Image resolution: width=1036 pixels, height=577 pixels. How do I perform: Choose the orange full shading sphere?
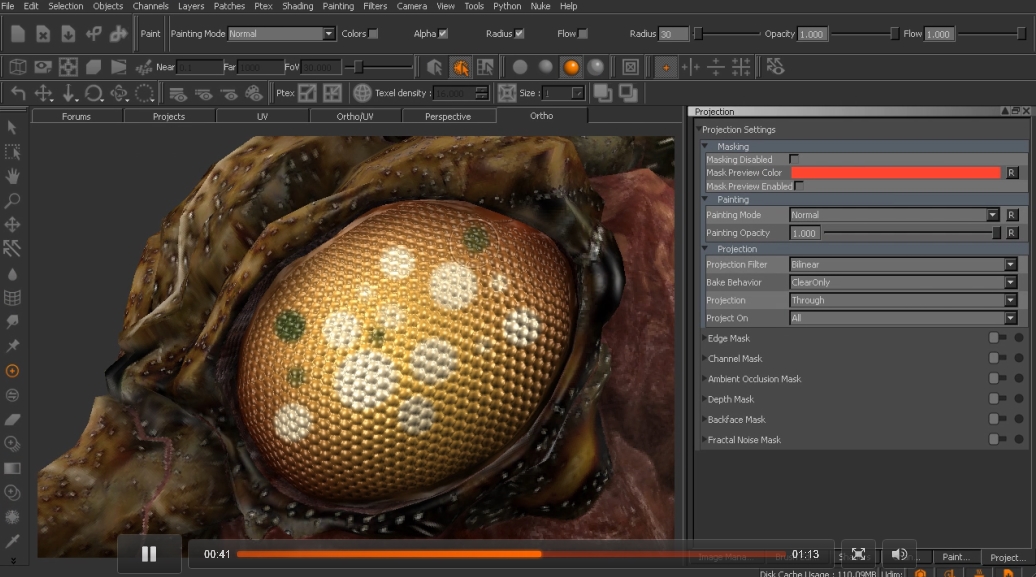(571, 67)
